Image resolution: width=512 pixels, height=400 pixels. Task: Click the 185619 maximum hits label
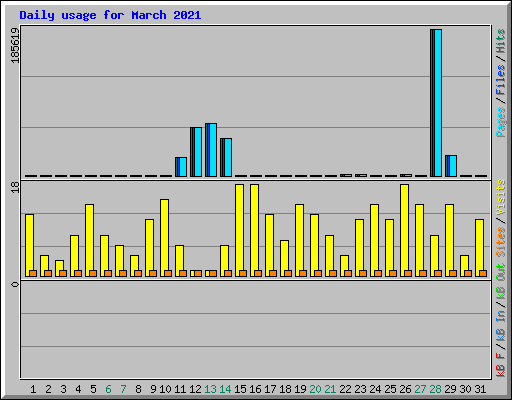tap(15, 45)
